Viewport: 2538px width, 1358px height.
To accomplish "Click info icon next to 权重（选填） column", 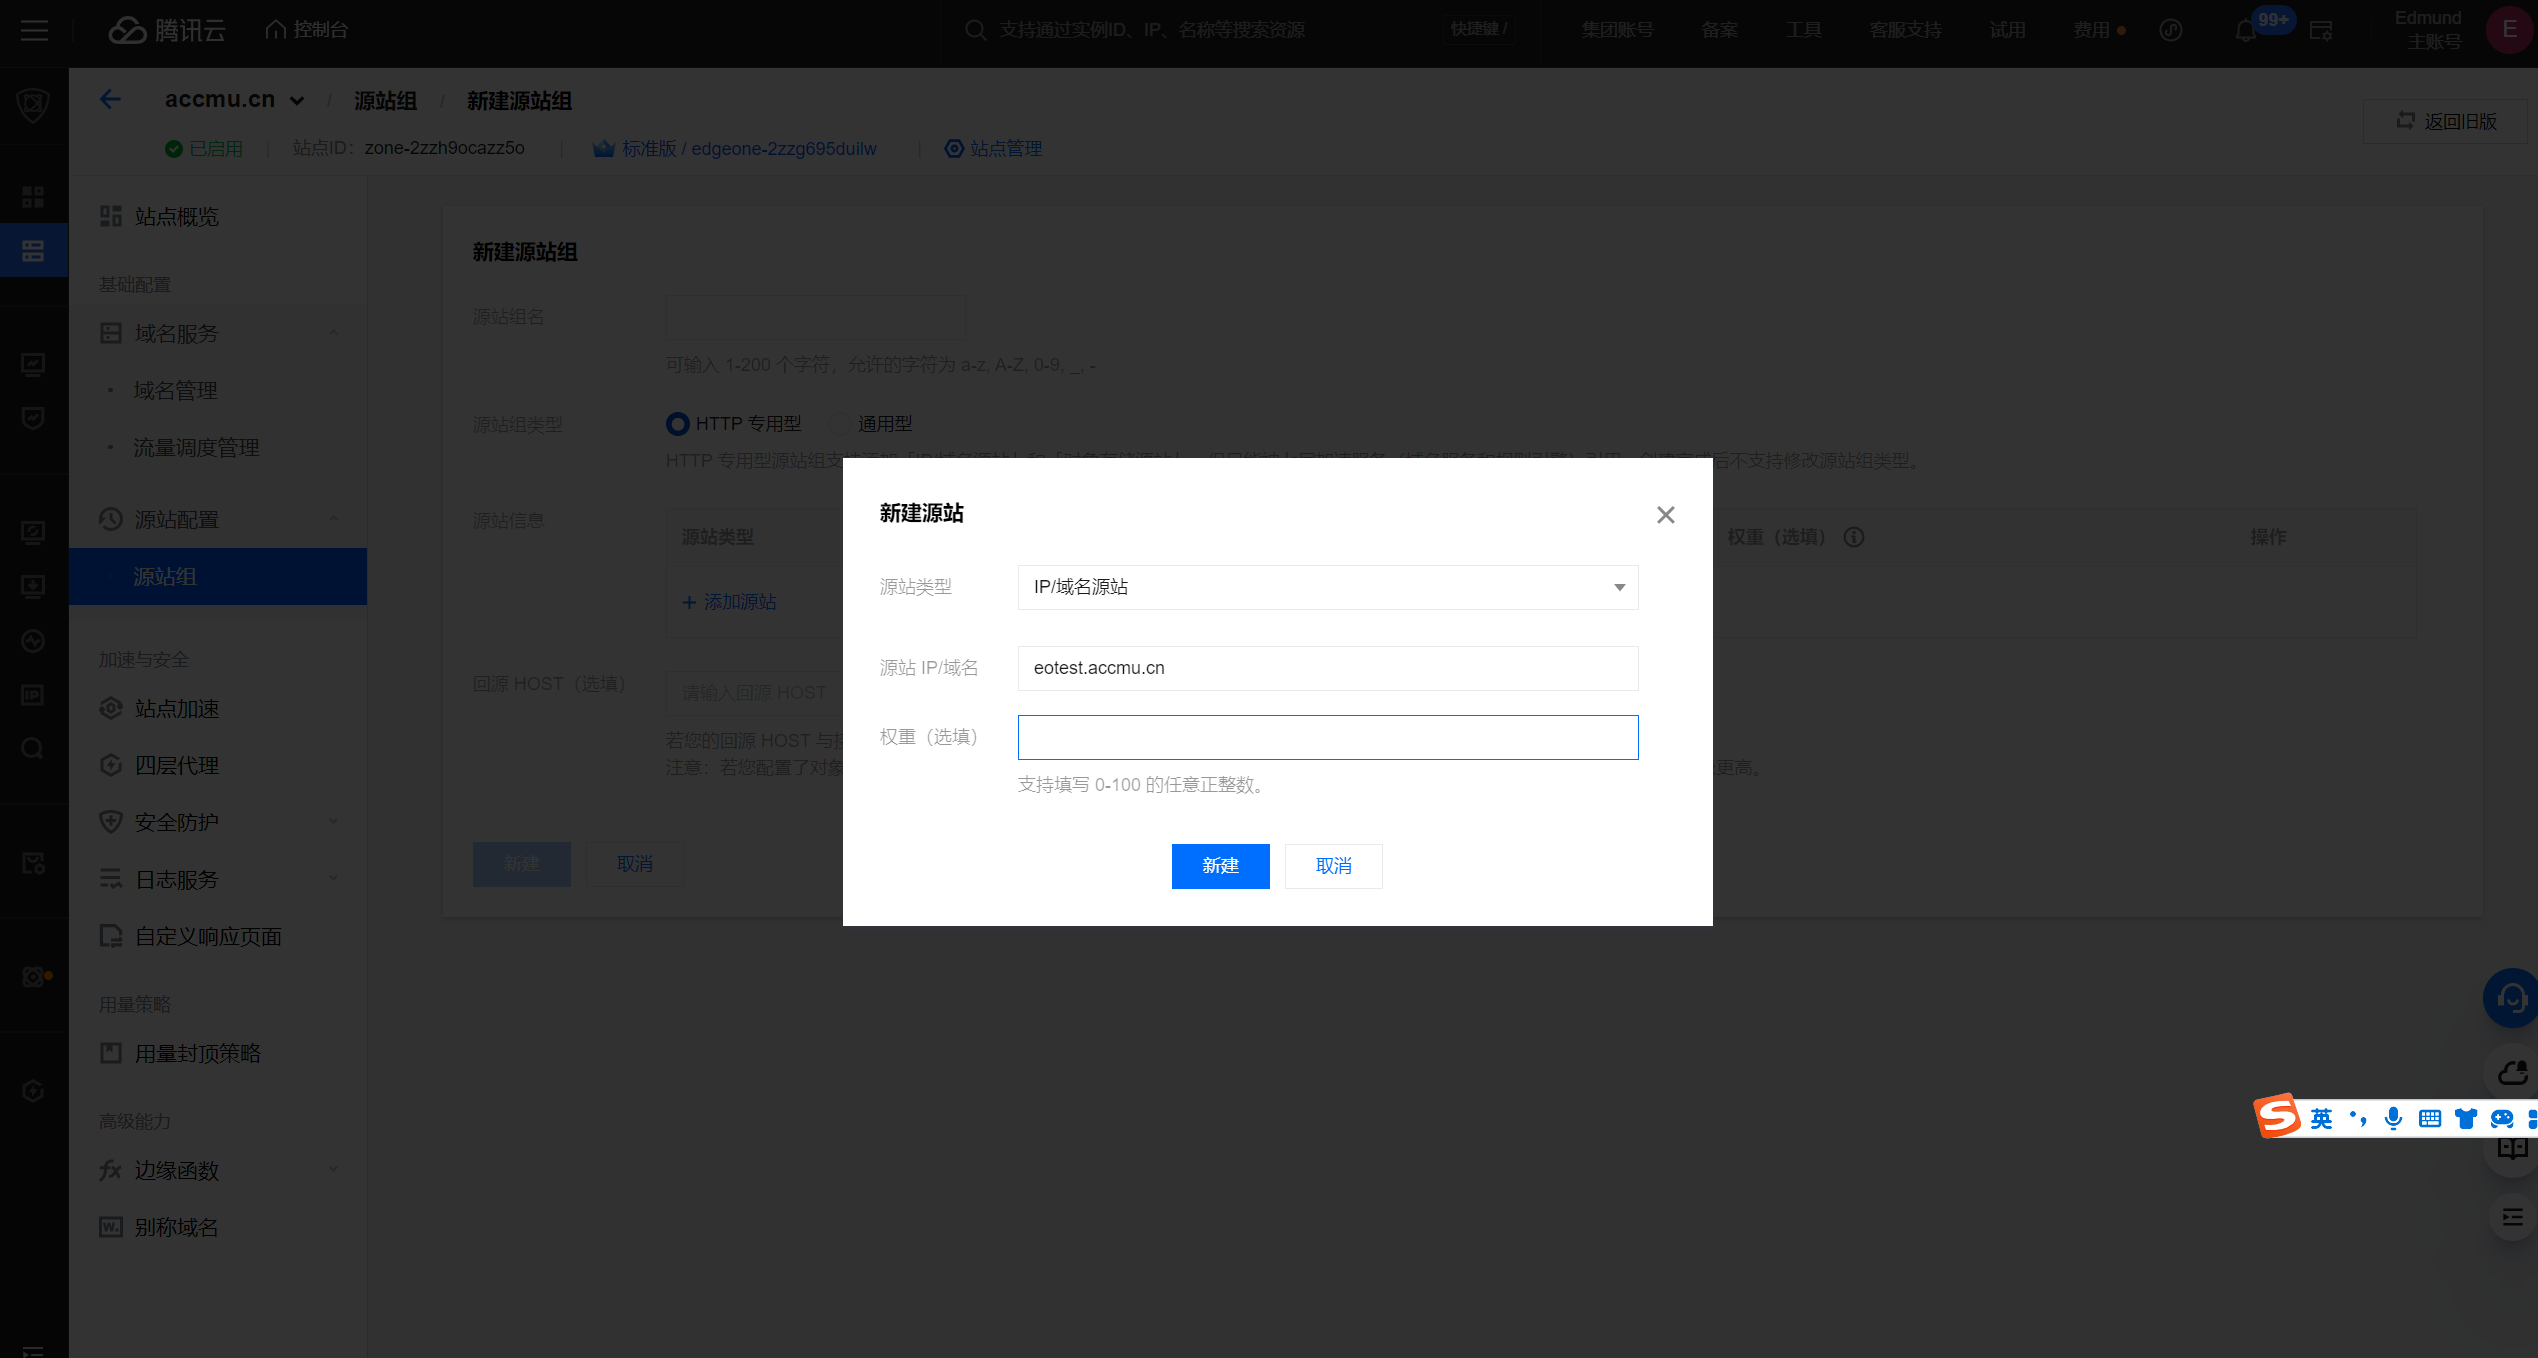I will coord(1854,537).
